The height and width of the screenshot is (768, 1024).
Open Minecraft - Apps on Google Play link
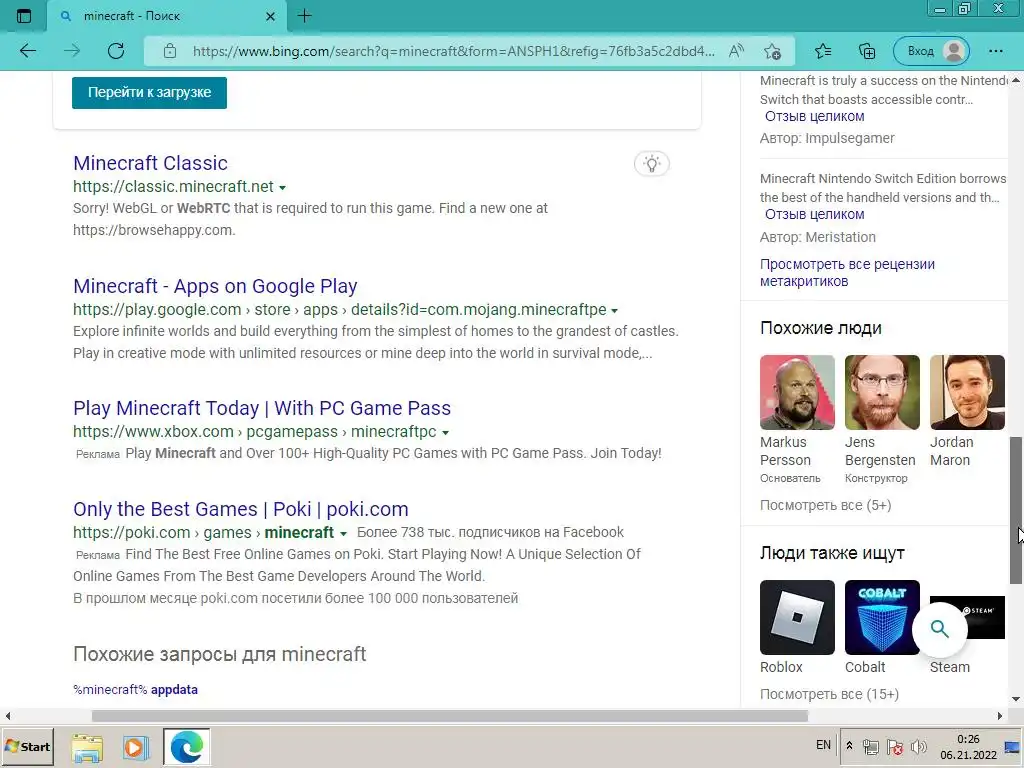pyautogui.click(x=215, y=286)
